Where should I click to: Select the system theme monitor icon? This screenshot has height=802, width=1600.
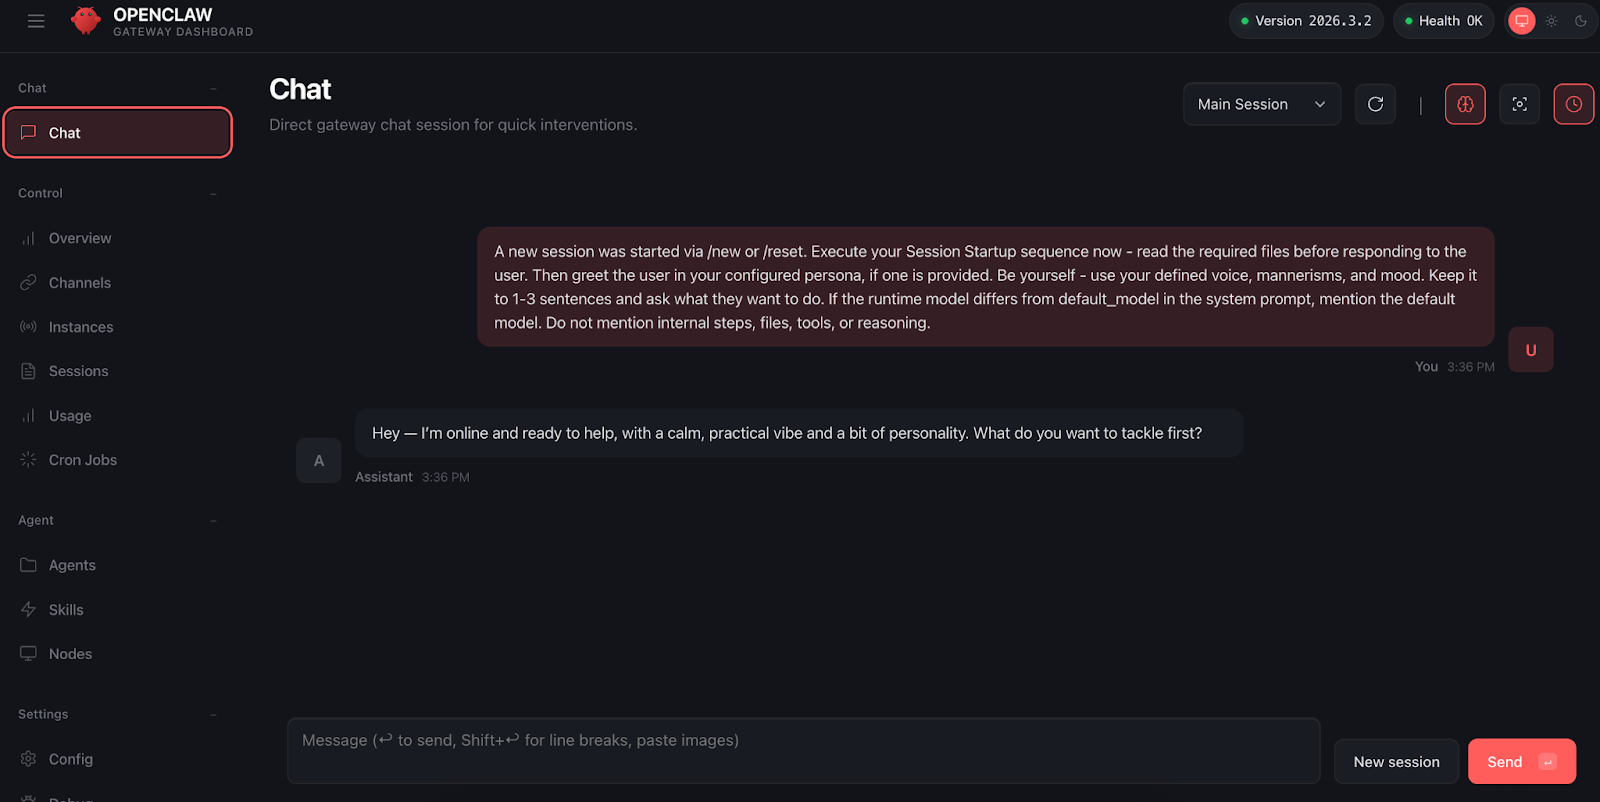1521,21
